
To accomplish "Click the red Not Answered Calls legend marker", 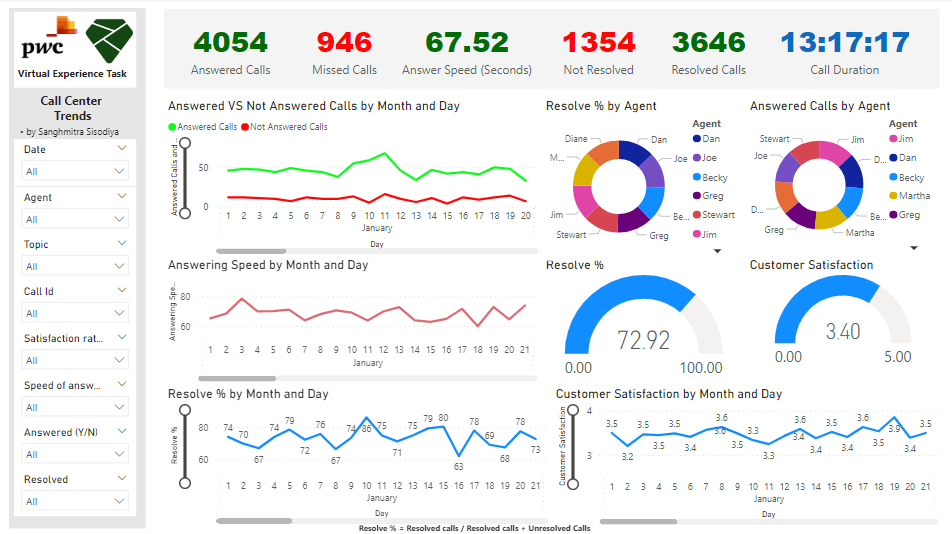I will (x=245, y=127).
